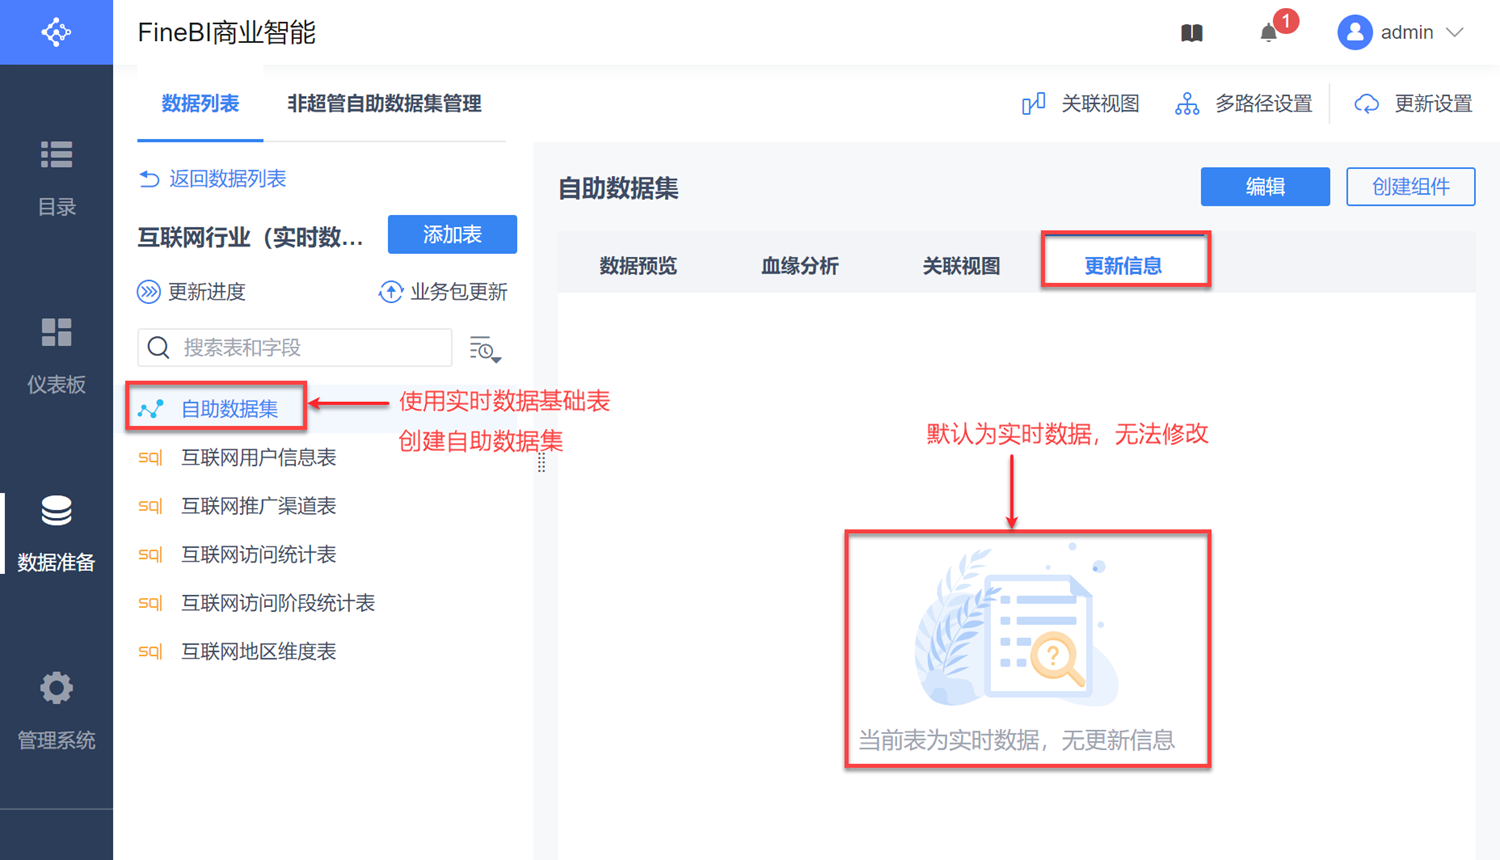
Task: Click the admin user avatar
Action: (x=1355, y=33)
